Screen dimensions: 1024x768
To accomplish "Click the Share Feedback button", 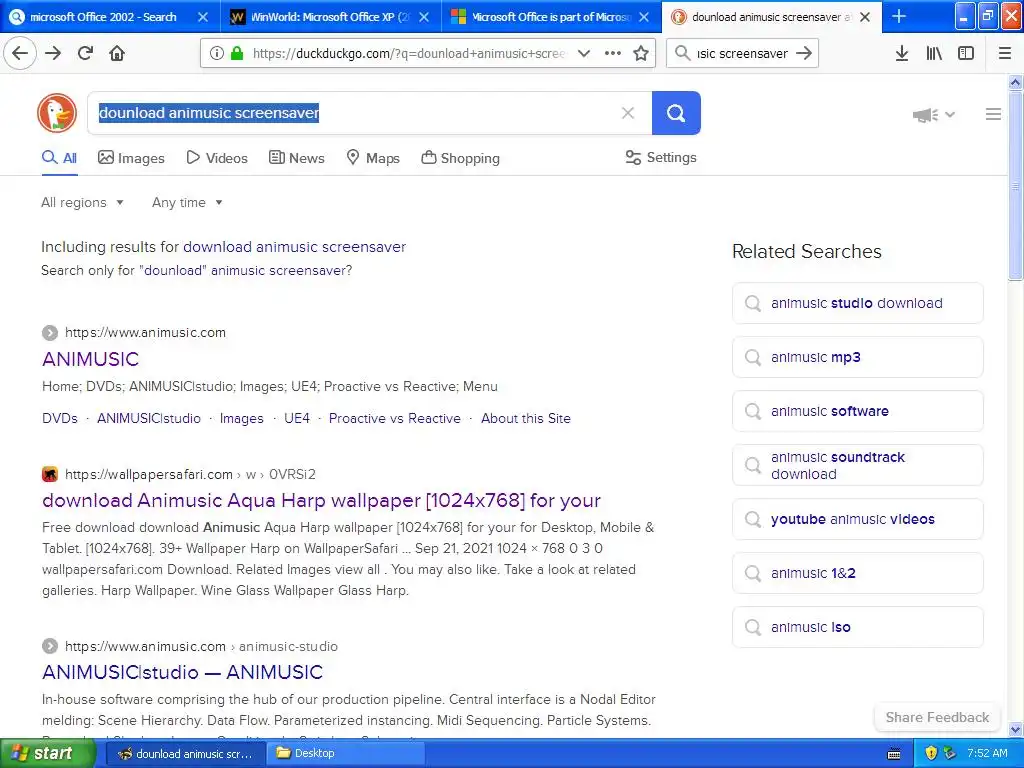I will (x=937, y=717).
